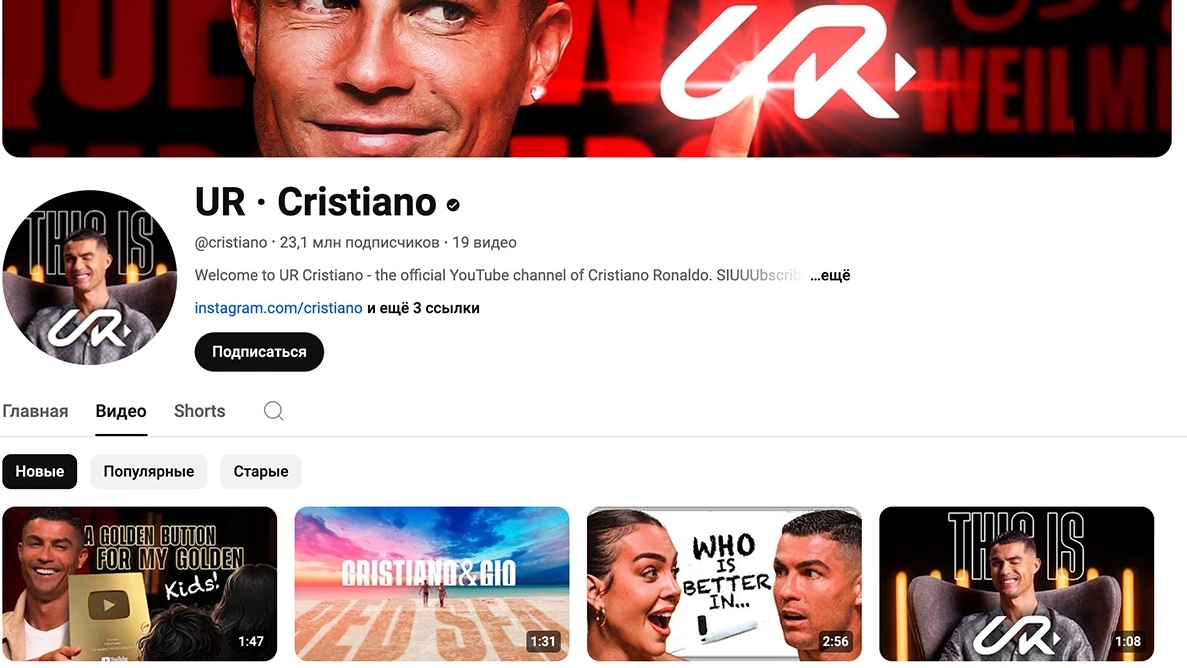Screen dimensions: 1187x668
Task: Open the Cristiano & Gio Red Sea video
Action: click(431, 584)
